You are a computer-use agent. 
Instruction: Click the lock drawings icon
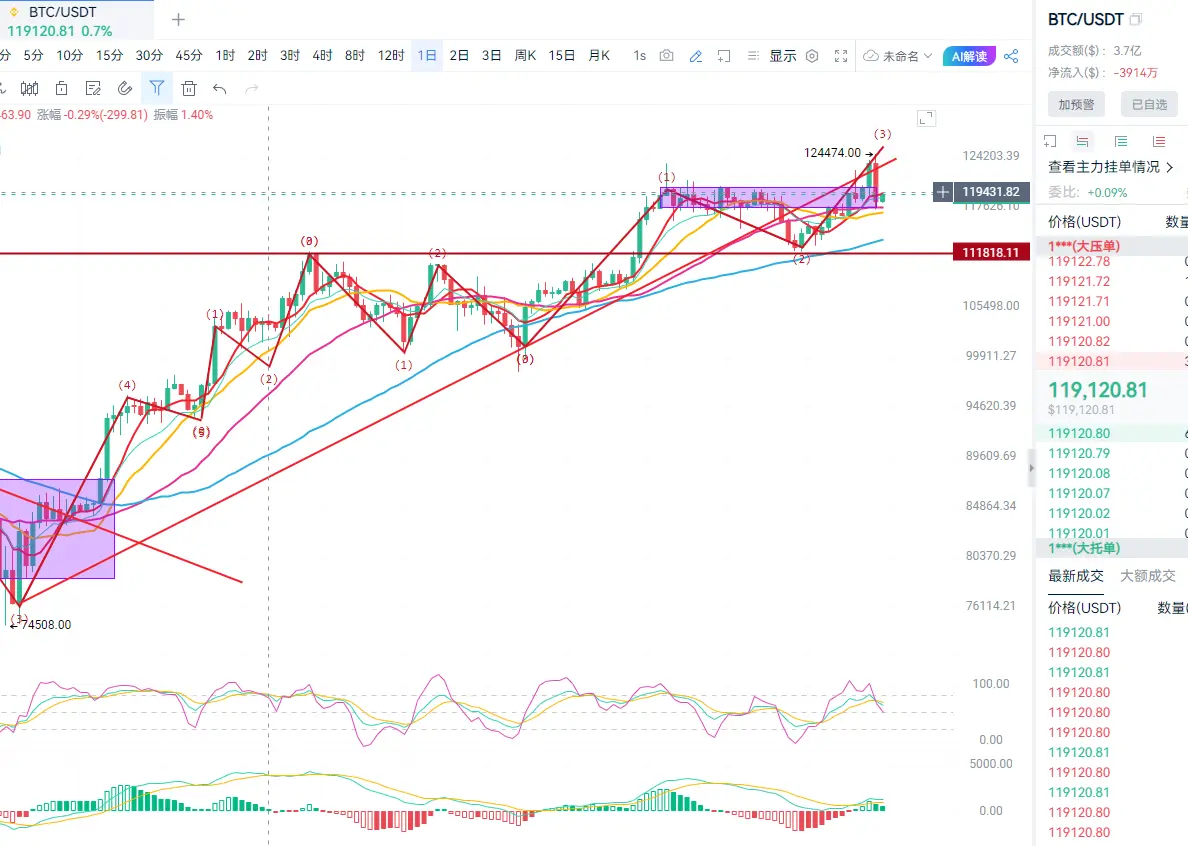61,89
